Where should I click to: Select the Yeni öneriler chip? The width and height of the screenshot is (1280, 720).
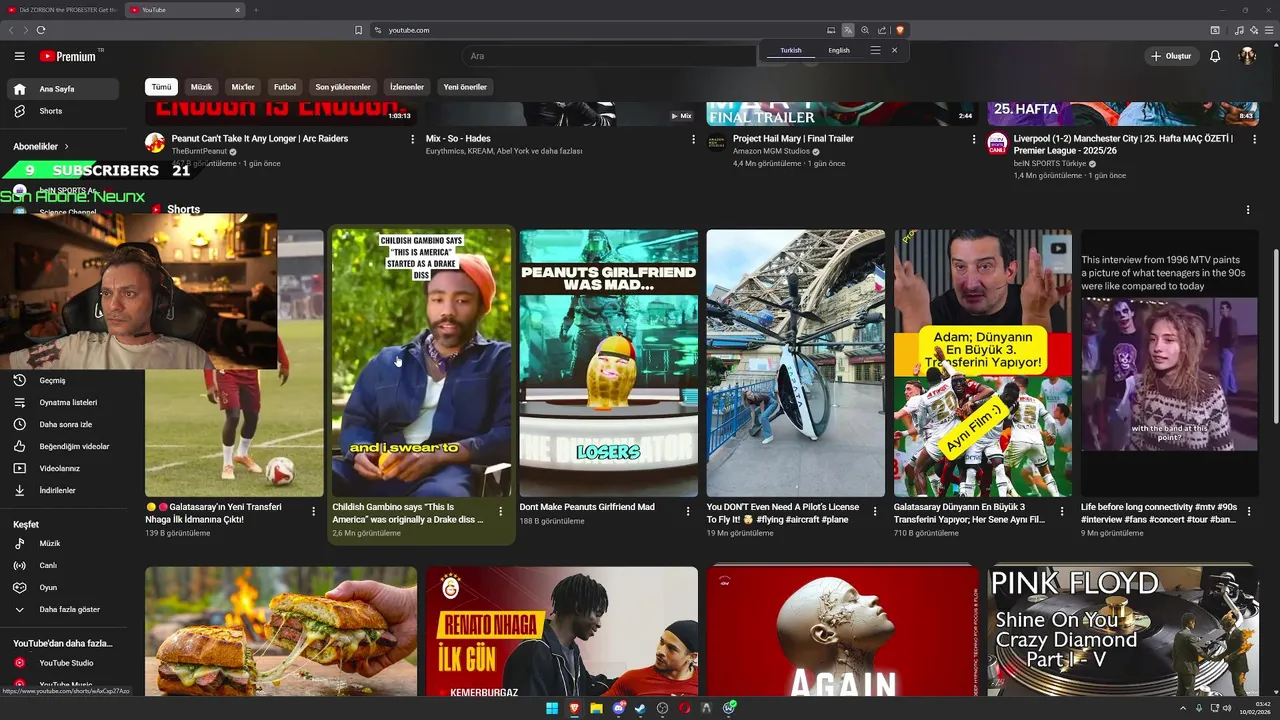click(x=465, y=87)
